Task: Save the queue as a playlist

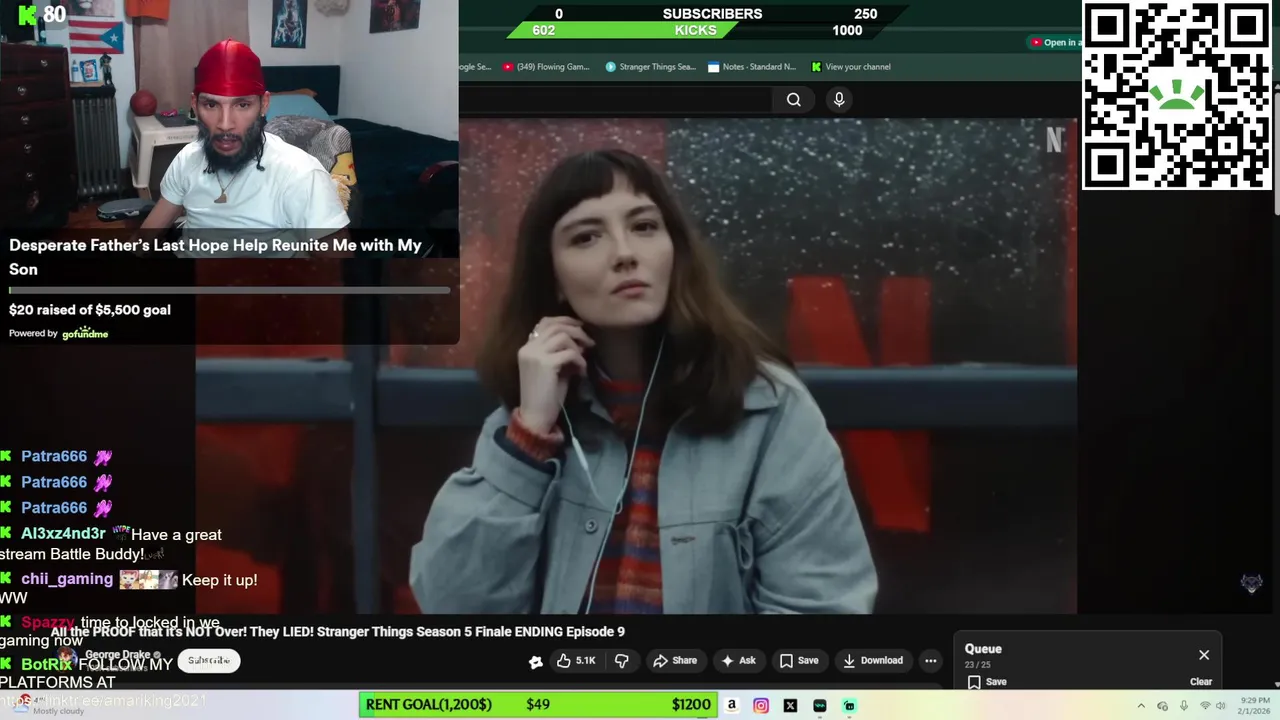Action: click(986, 682)
